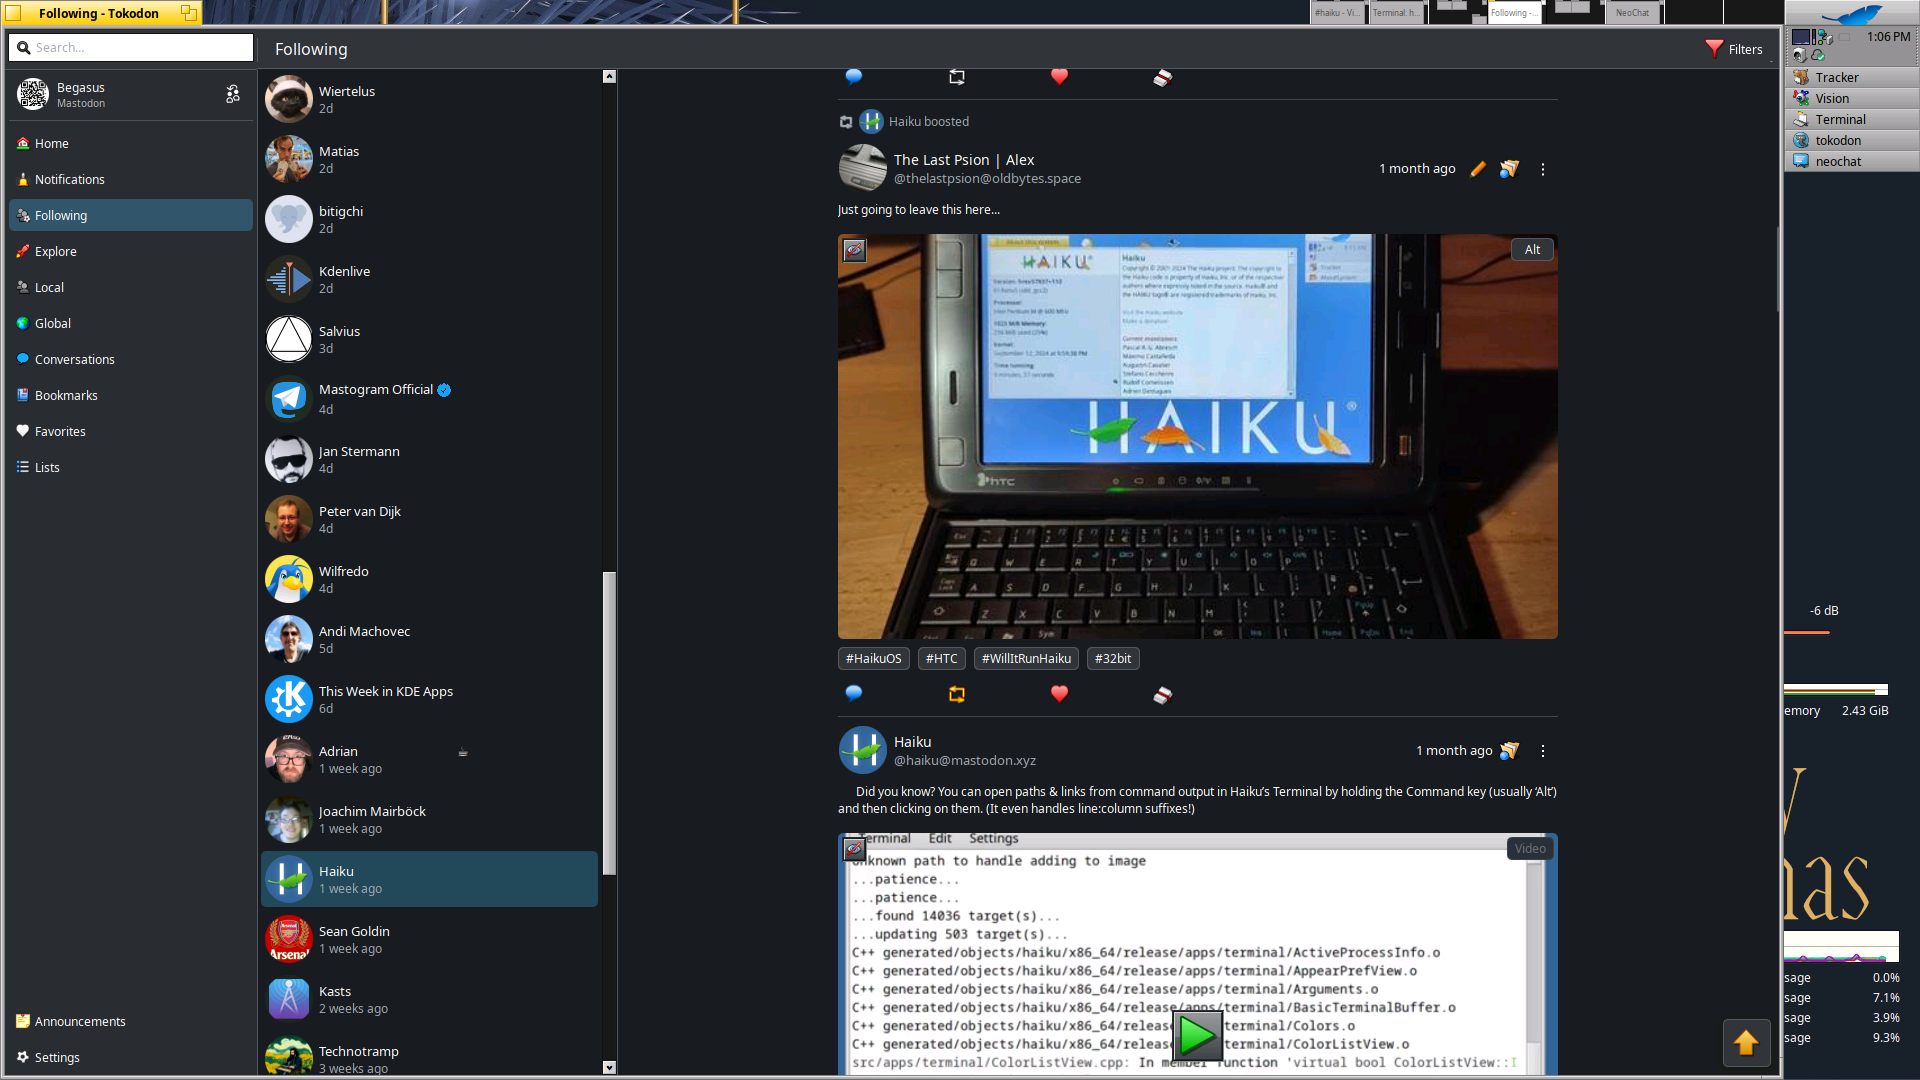Switch to Vision in Deskbar
The height and width of the screenshot is (1080, 1920).
point(1851,99)
